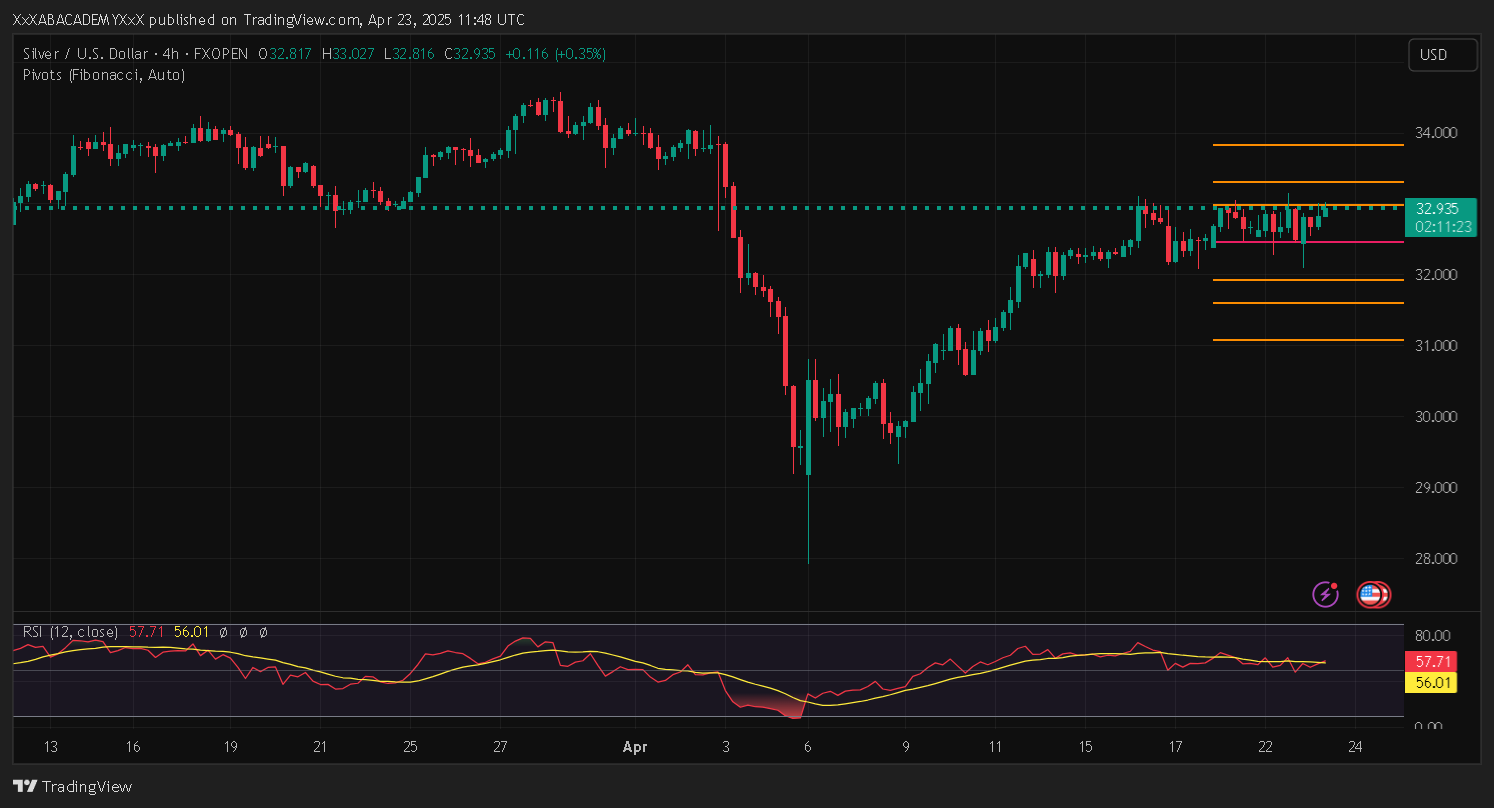Click the TradingView logo at bottom left
The image size is (1494, 808).
(x=72, y=786)
